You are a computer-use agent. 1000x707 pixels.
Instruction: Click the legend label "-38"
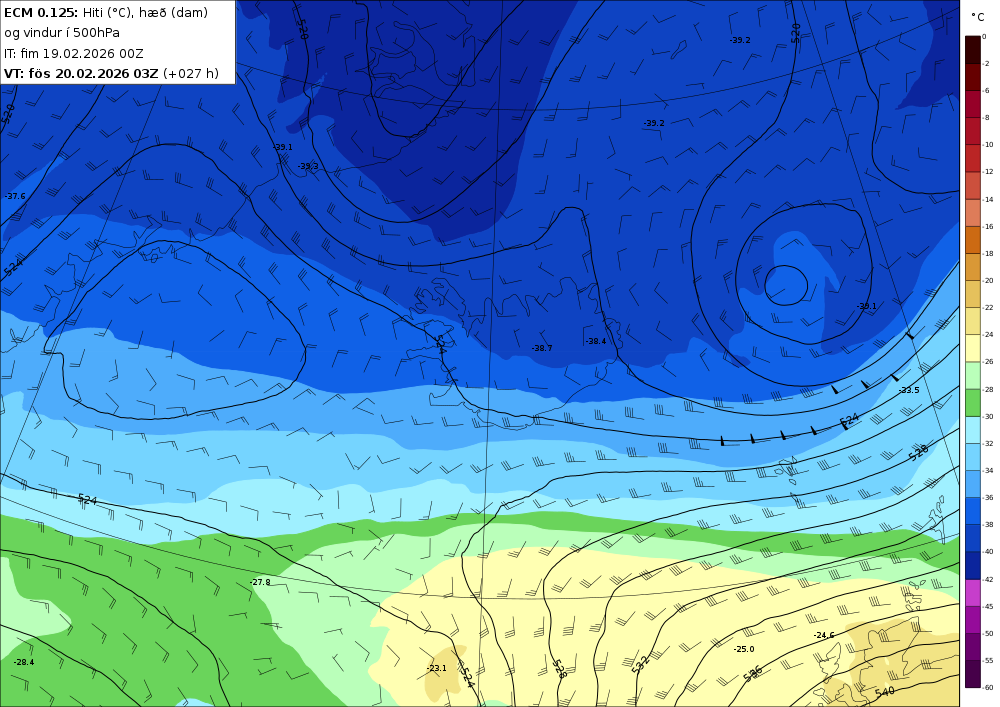988,525
